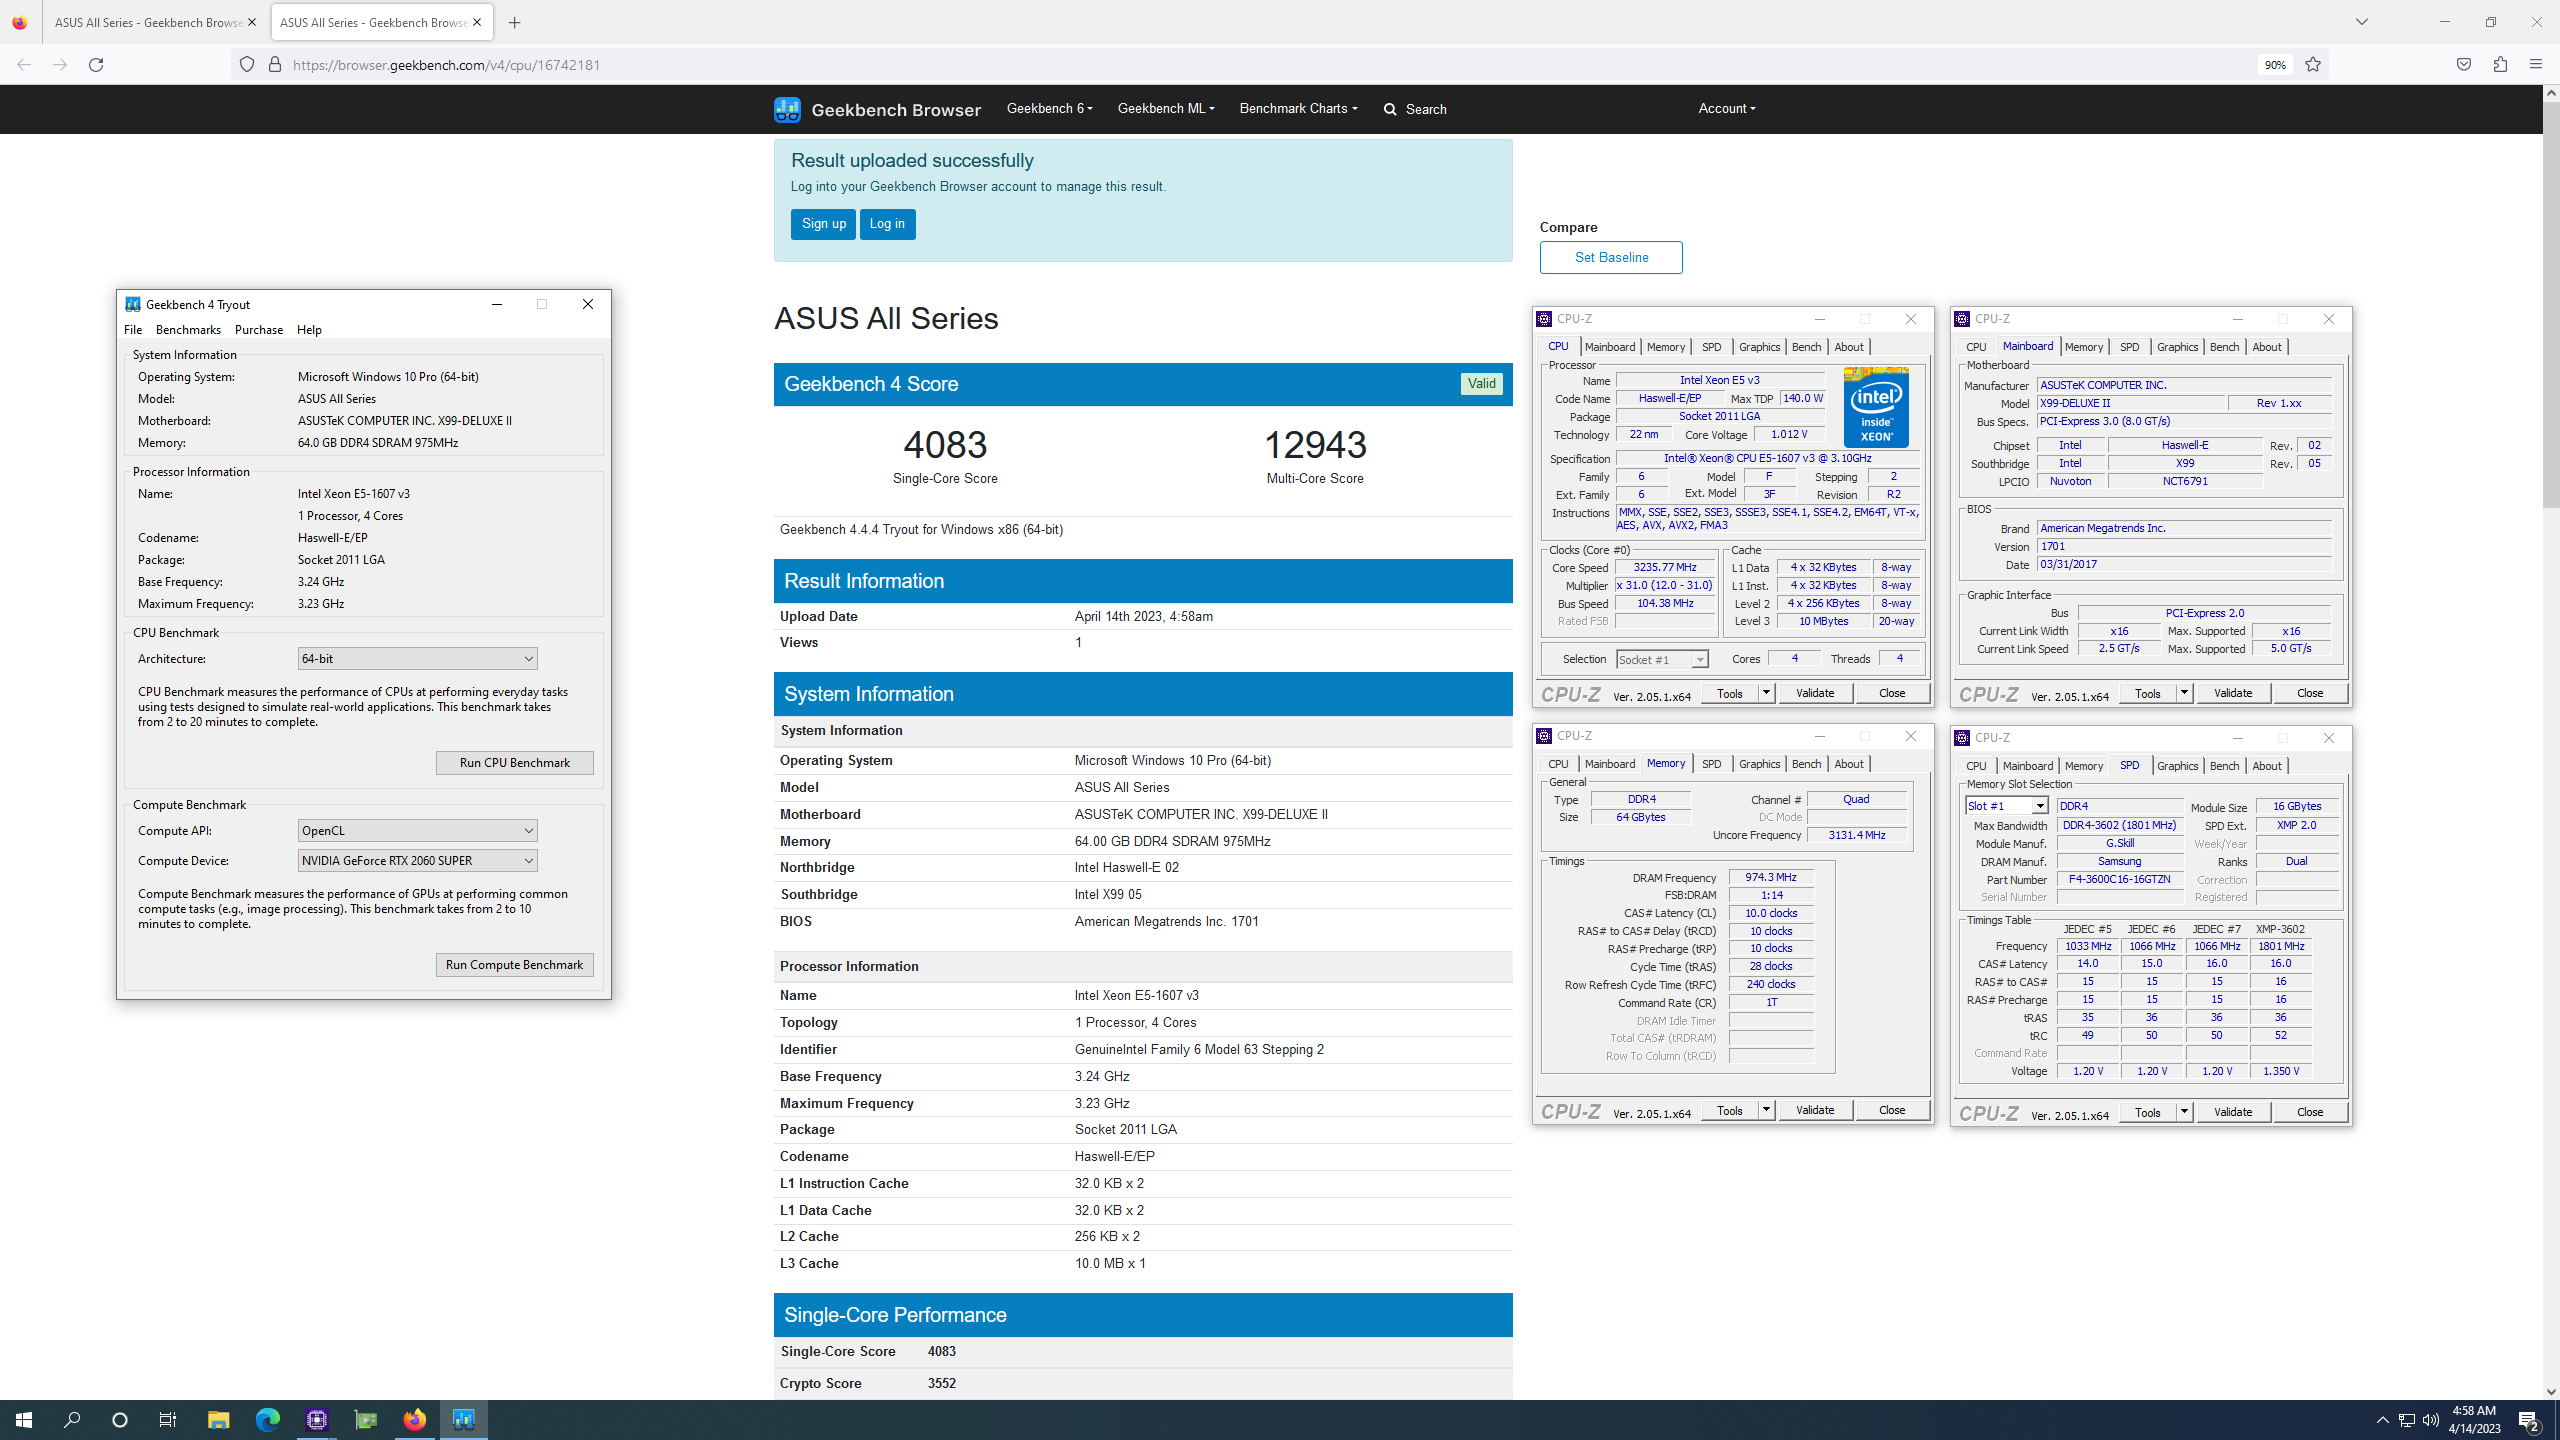This screenshot has height=1440, width=2560.
Task: Go back with the browser back arrow
Action: click(24, 65)
